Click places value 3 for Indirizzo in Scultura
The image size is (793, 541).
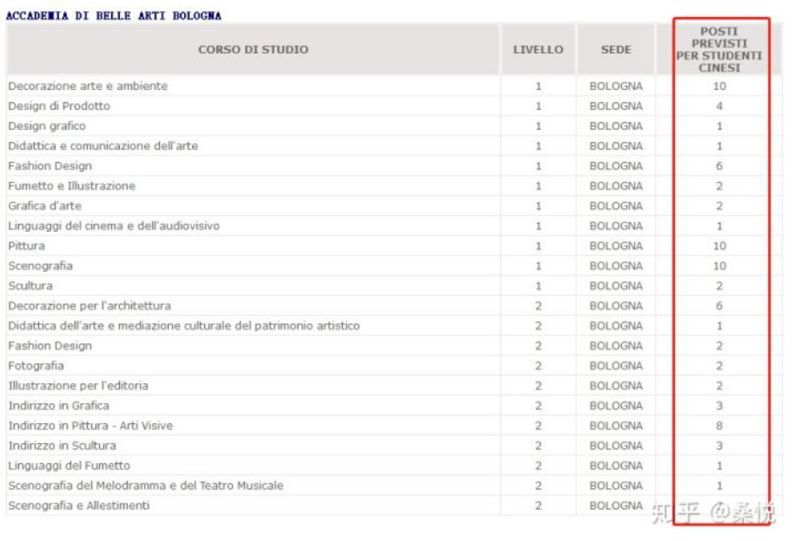tap(719, 445)
